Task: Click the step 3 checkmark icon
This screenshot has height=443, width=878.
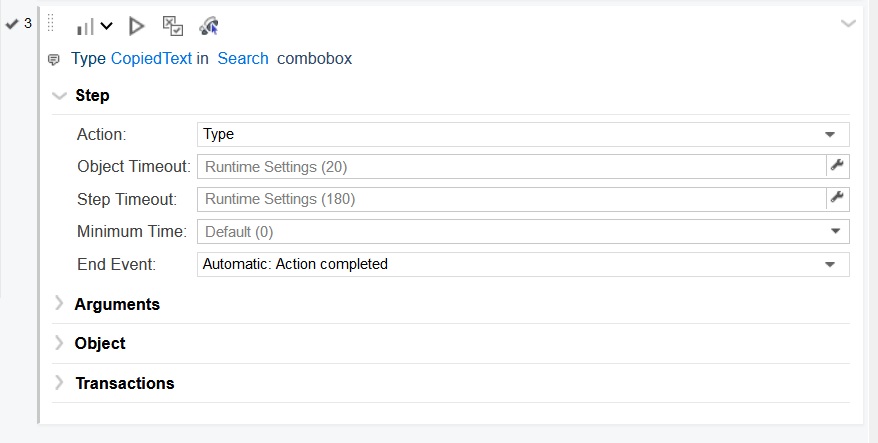Action: click(12, 23)
